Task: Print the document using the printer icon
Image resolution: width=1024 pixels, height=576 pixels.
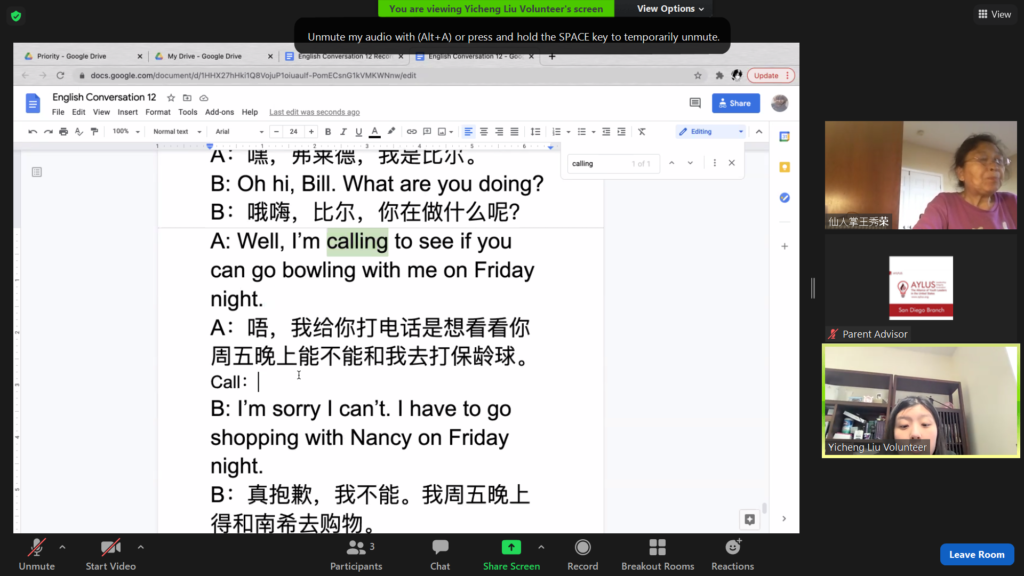Action: click(63, 132)
